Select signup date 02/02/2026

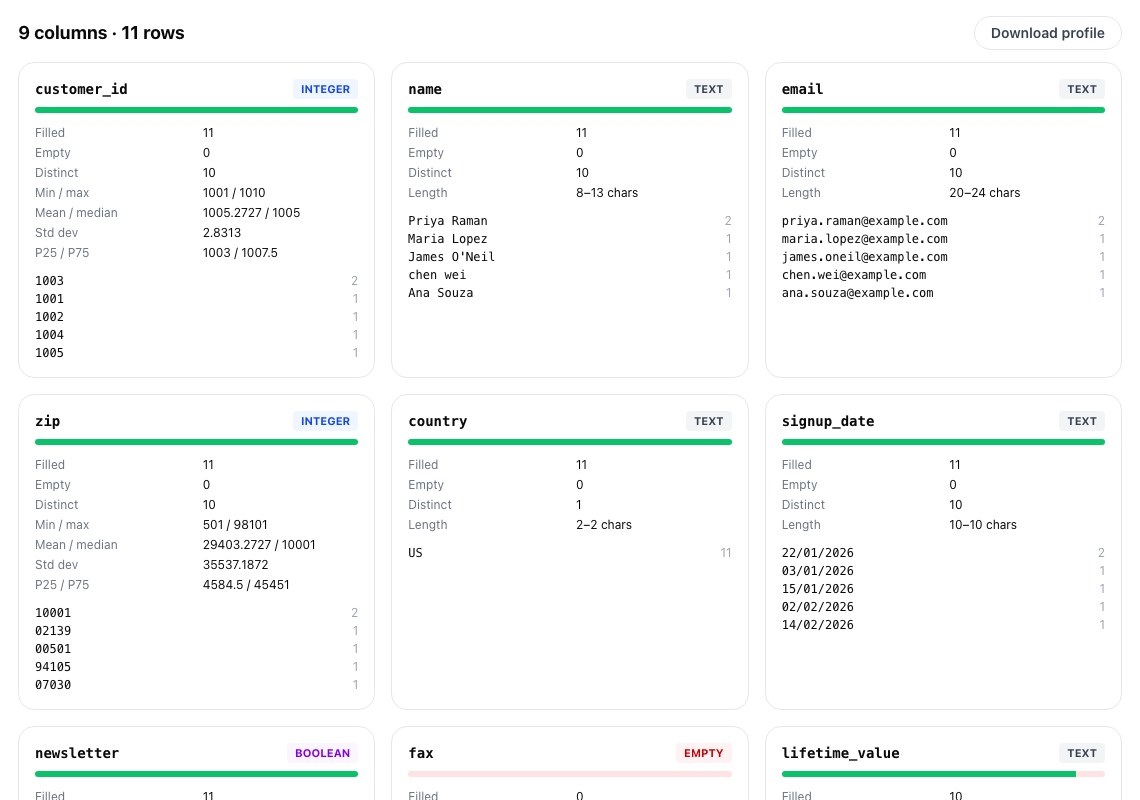click(x=818, y=607)
